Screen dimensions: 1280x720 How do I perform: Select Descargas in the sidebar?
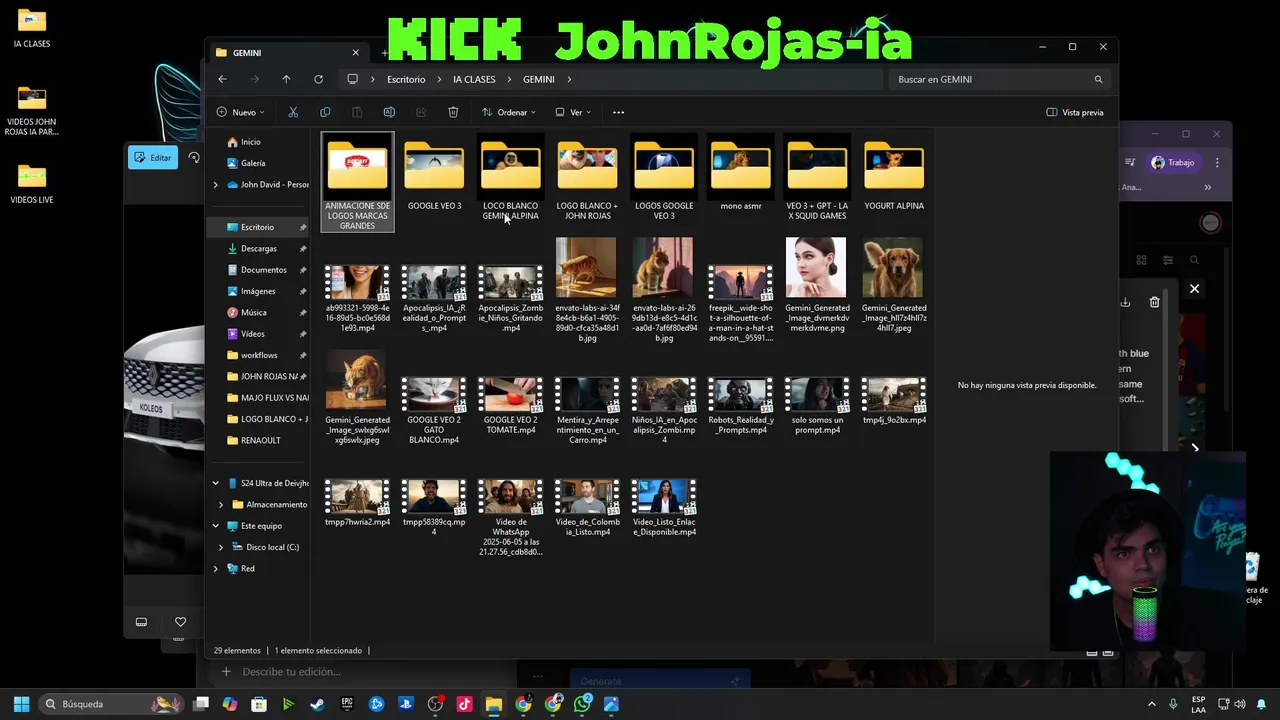tap(259, 248)
